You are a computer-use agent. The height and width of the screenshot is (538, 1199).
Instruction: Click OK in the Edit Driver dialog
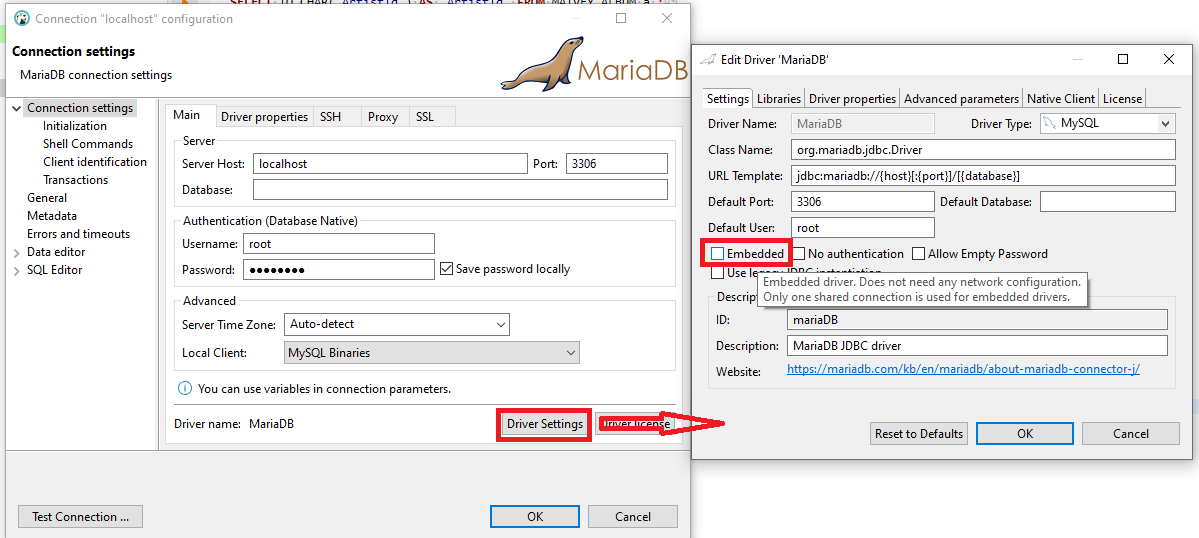[x=1025, y=433]
